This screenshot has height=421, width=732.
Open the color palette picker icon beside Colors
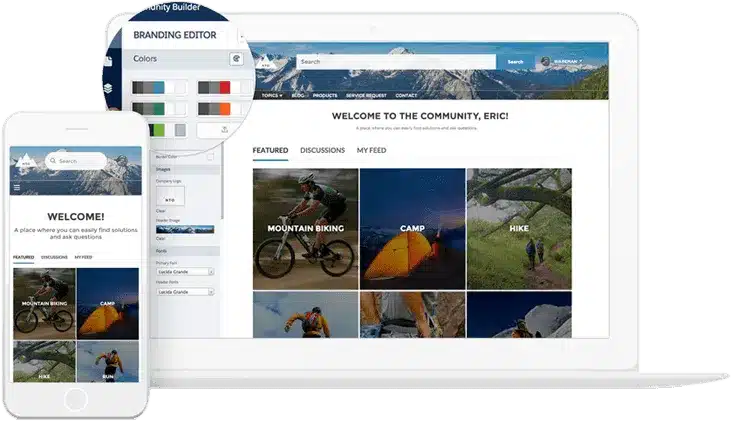click(x=236, y=59)
